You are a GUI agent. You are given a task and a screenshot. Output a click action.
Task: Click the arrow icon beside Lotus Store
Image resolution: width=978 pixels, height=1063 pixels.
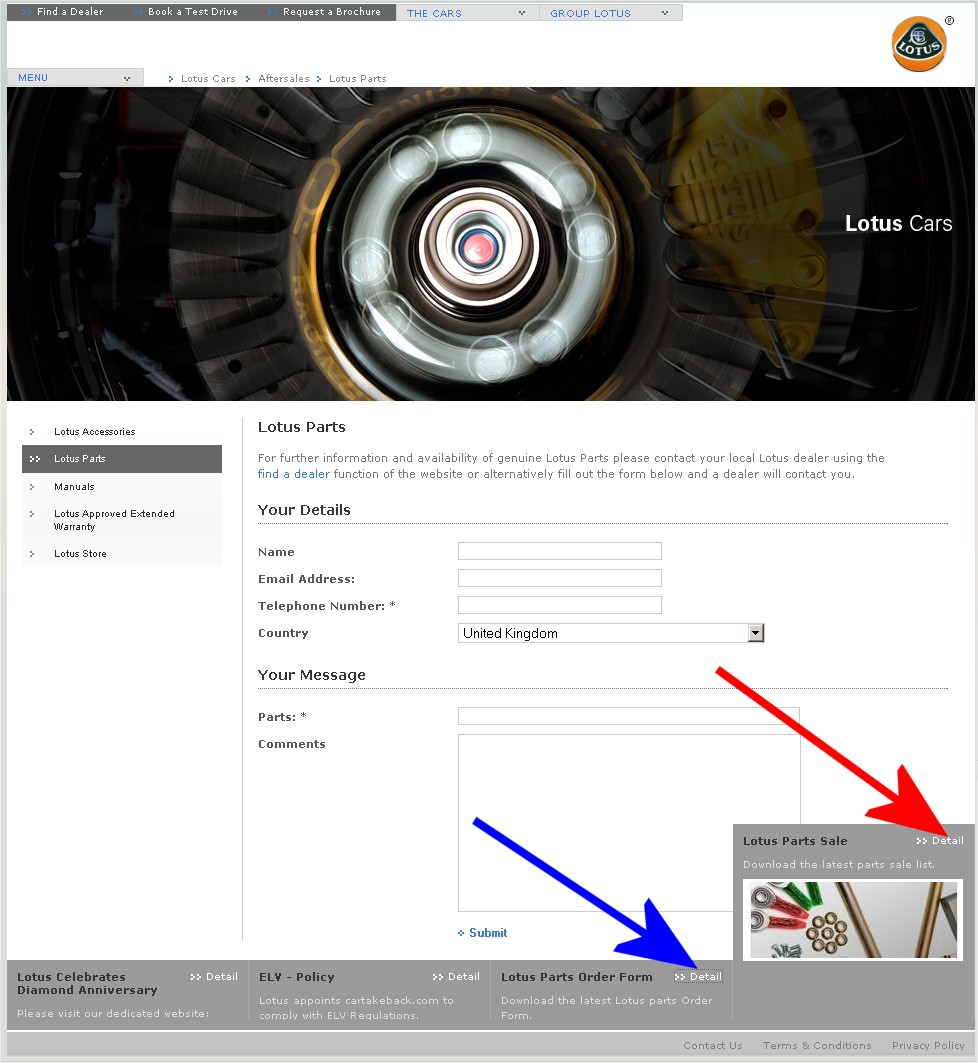click(x=32, y=554)
